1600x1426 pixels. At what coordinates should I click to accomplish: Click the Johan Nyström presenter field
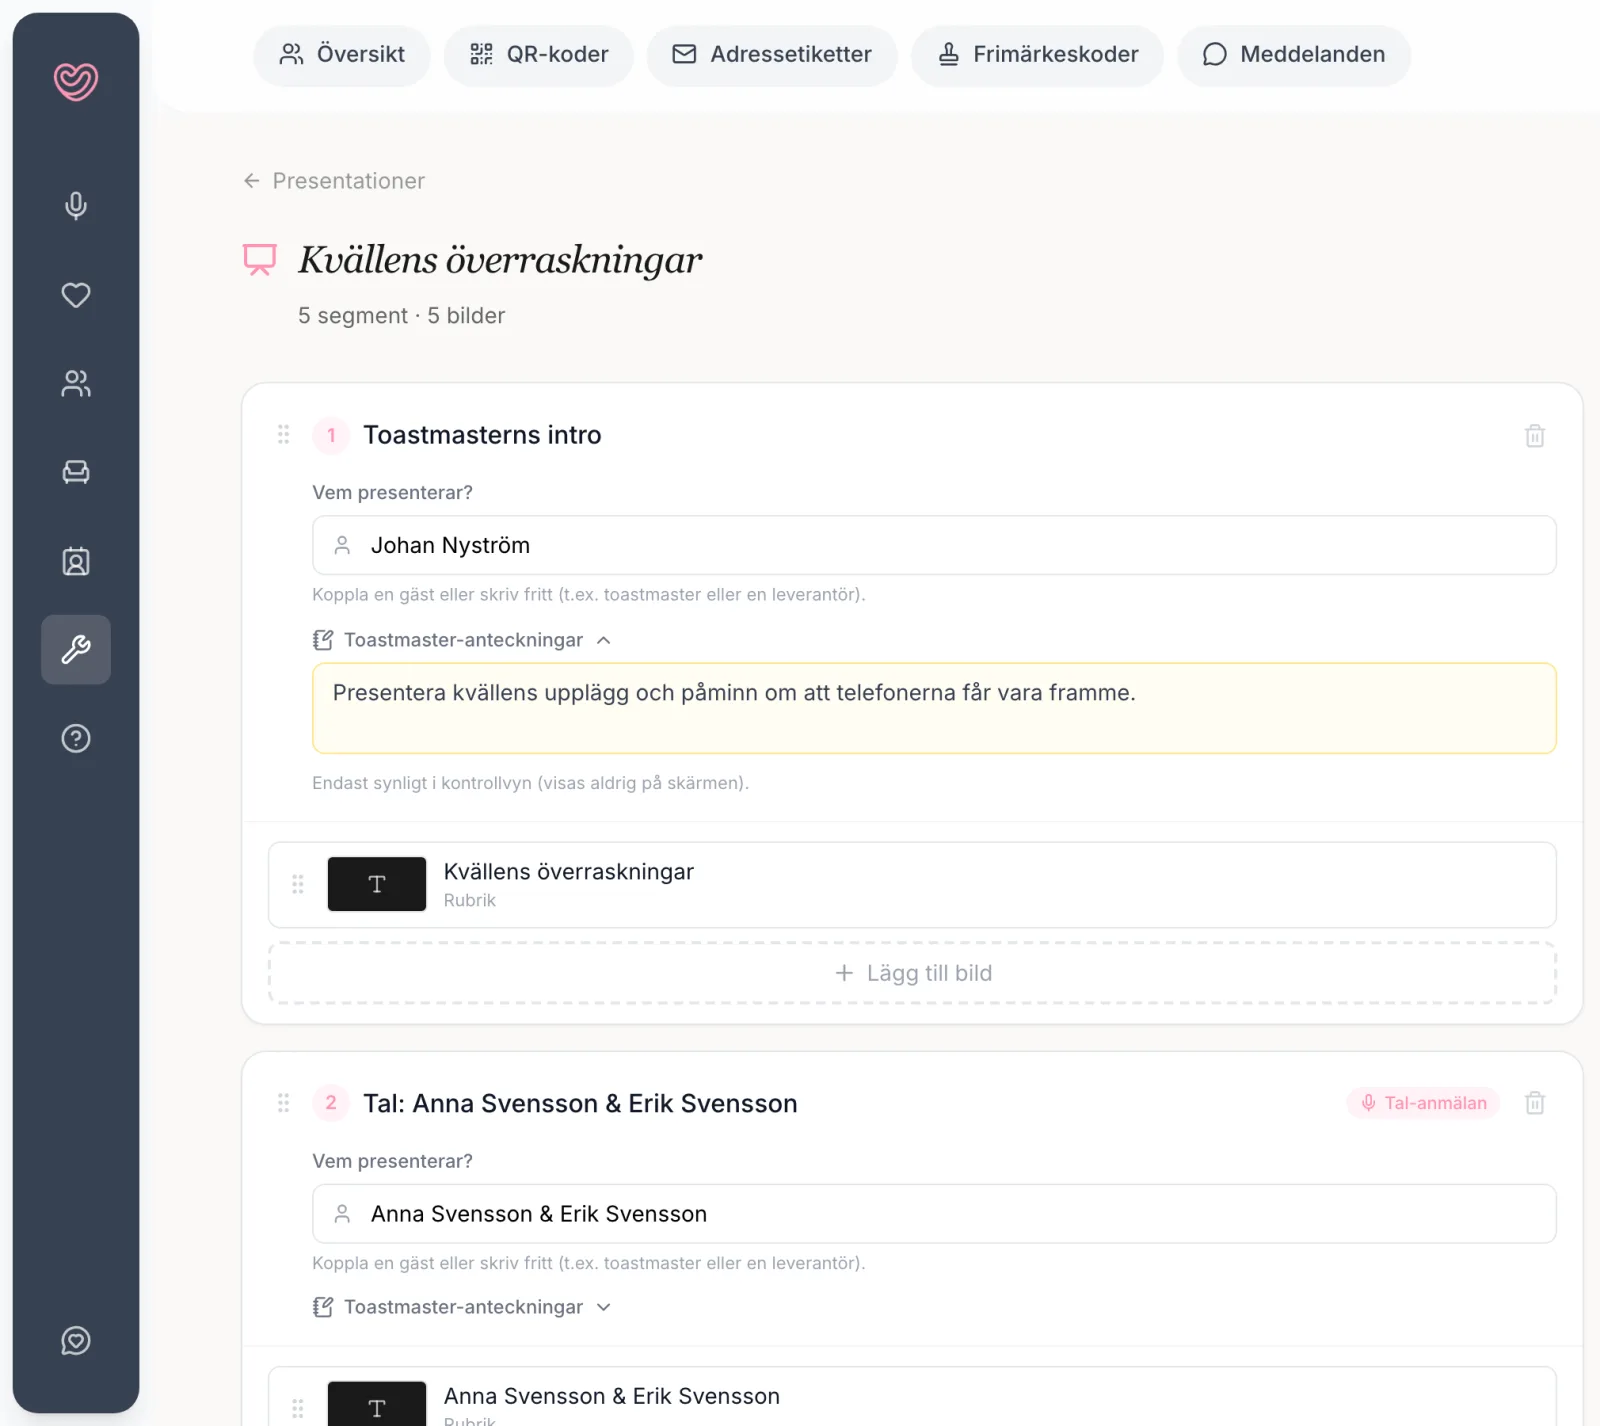point(934,545)
